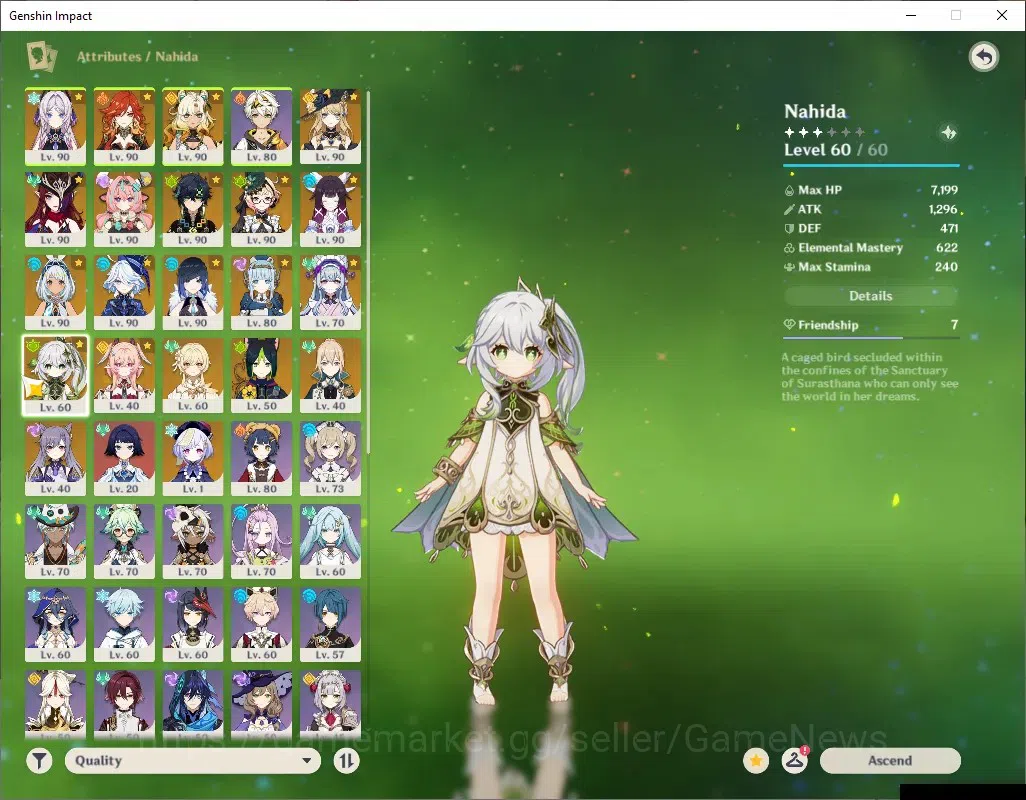Click the Max Stamina 240 stat row
The height and width of the screenshot is (800, 1026).
(x=871, y=267)
